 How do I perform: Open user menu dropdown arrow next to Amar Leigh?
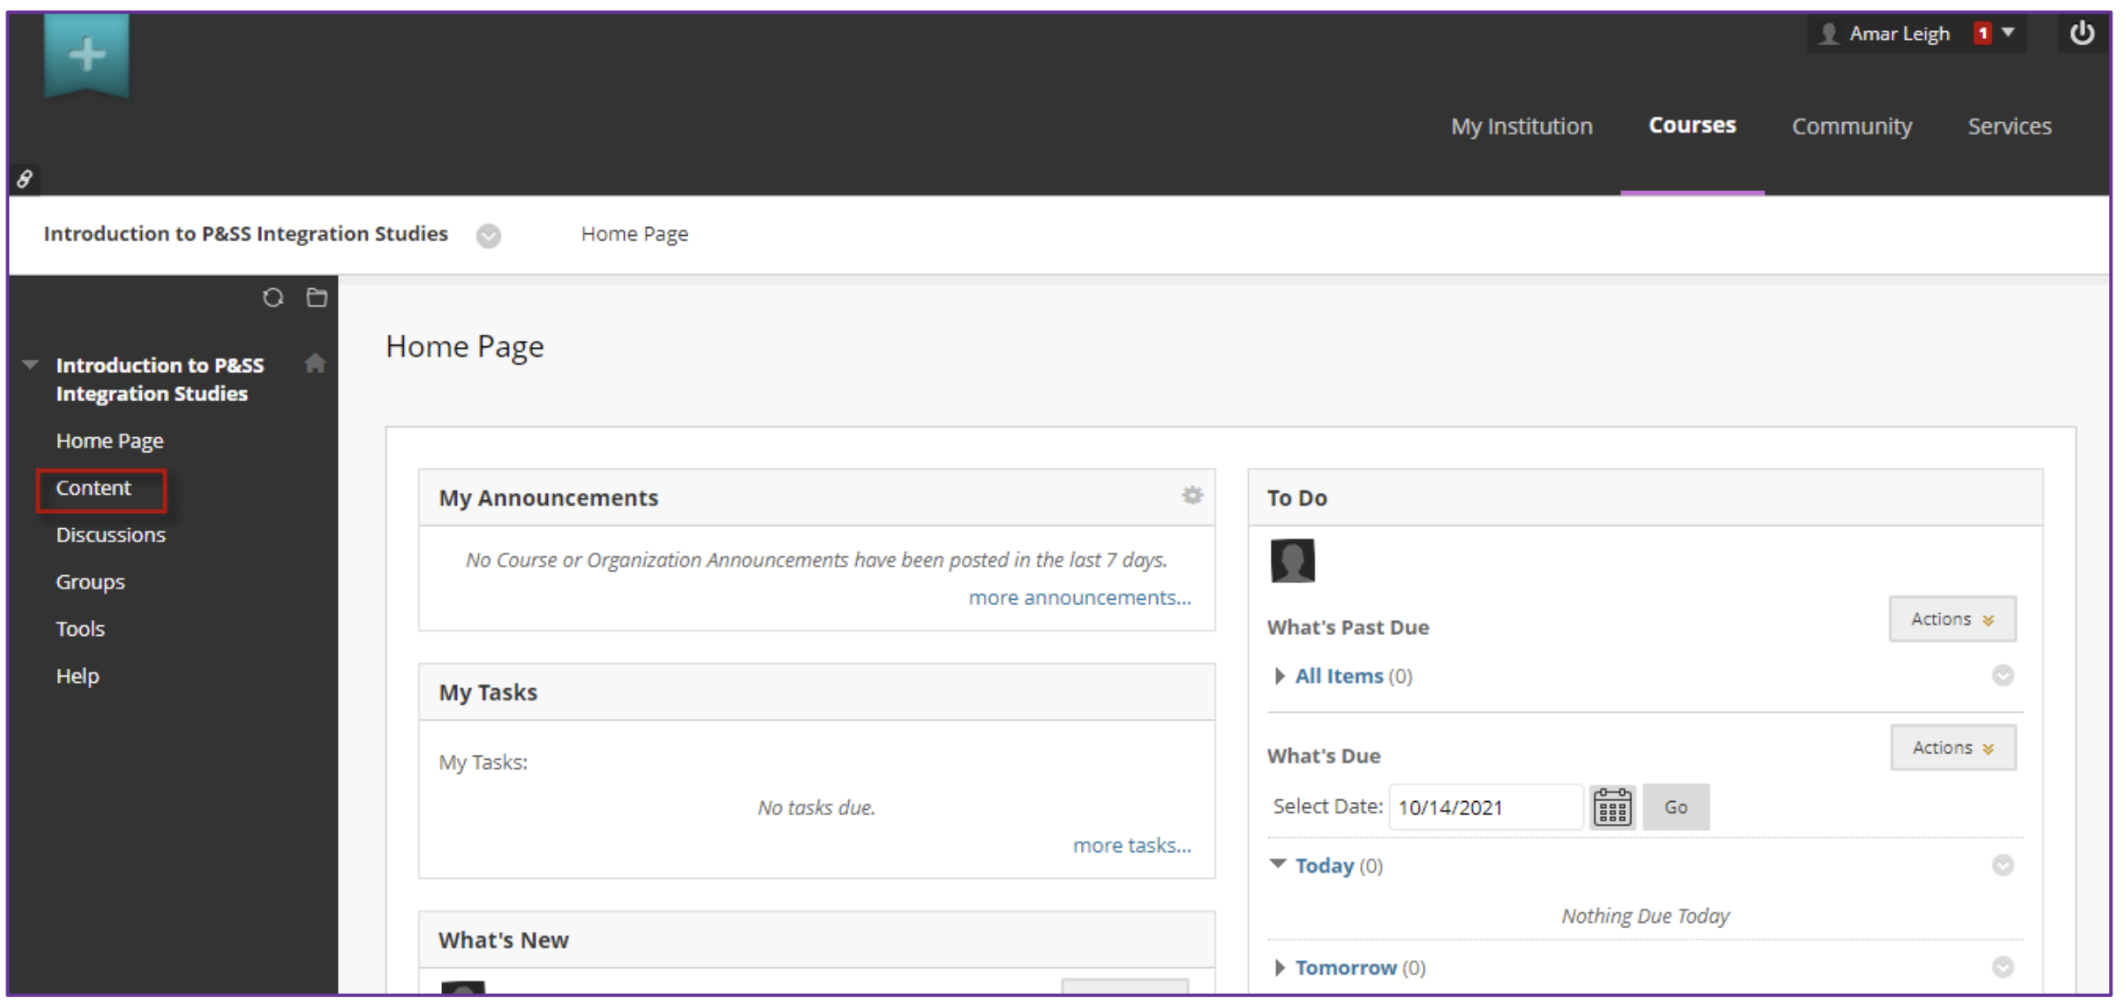2008,33
